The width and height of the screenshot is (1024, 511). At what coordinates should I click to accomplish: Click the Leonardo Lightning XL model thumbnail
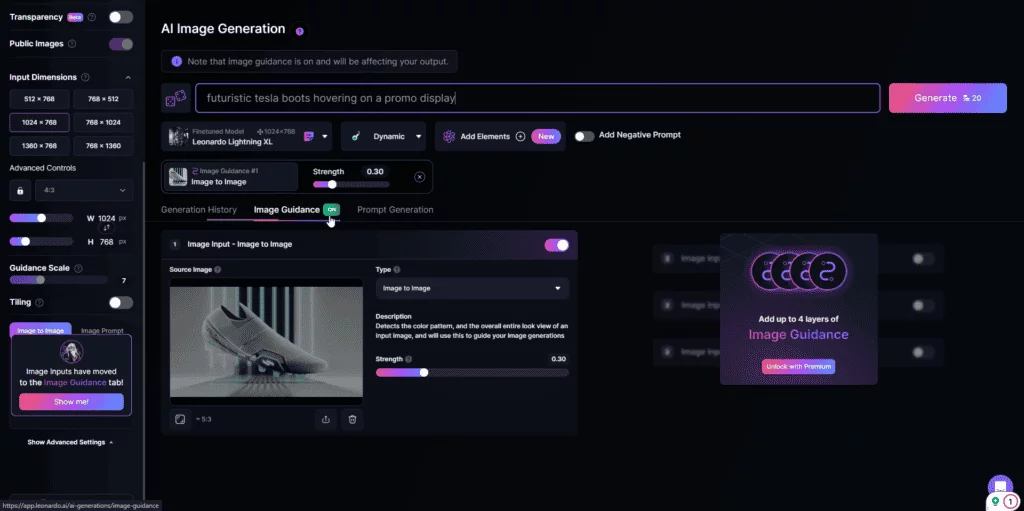pos(178,137)
